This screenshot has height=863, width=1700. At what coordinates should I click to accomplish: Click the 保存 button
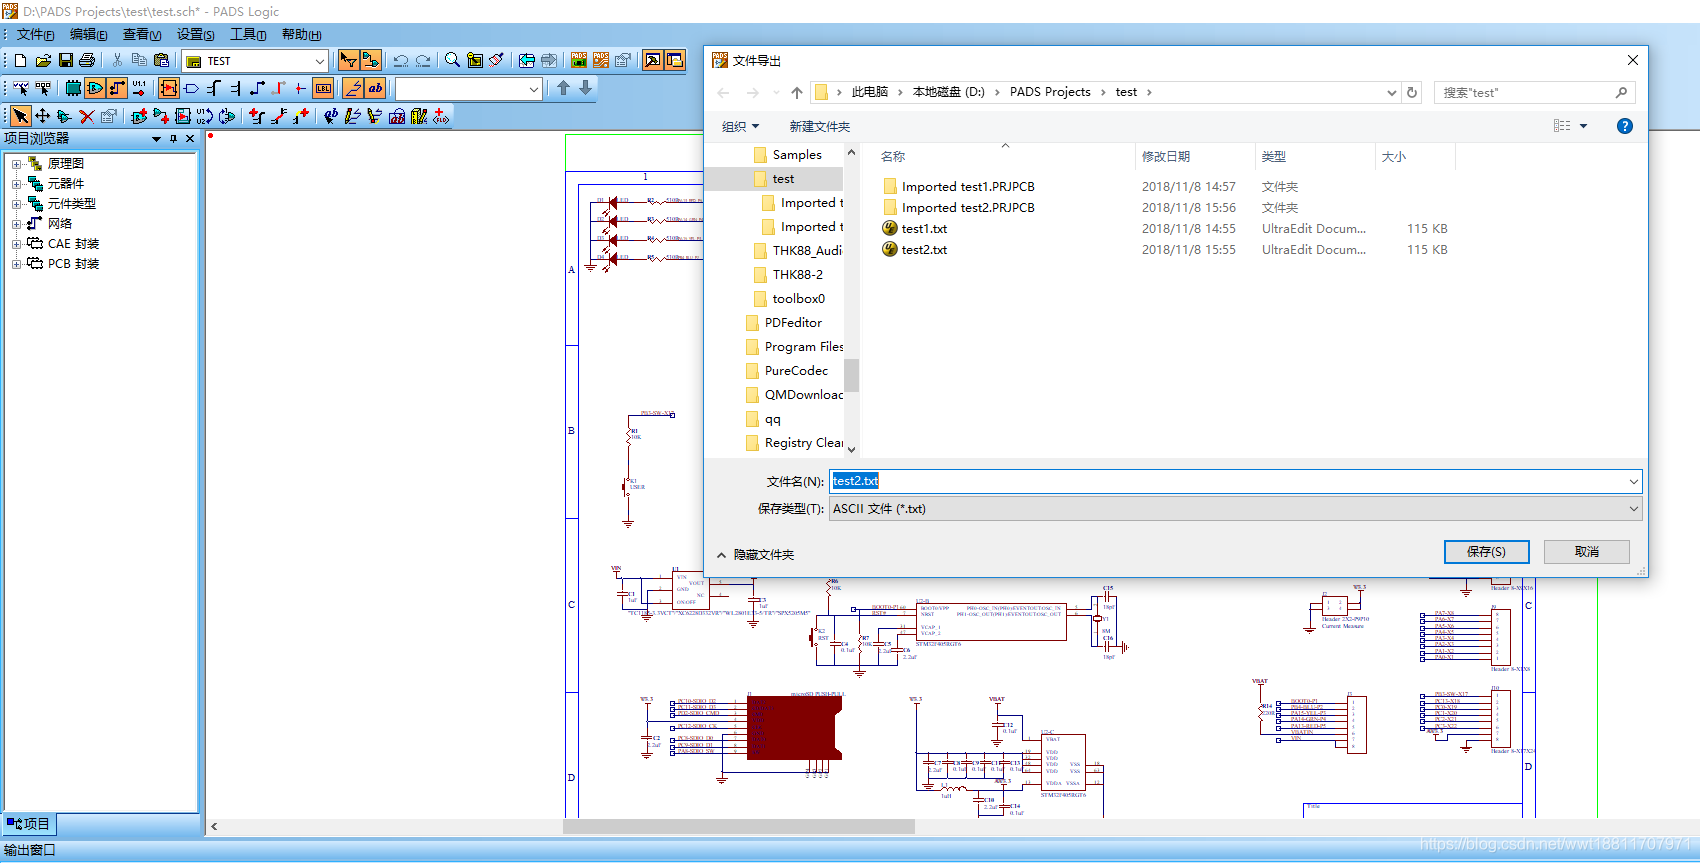1486,552
